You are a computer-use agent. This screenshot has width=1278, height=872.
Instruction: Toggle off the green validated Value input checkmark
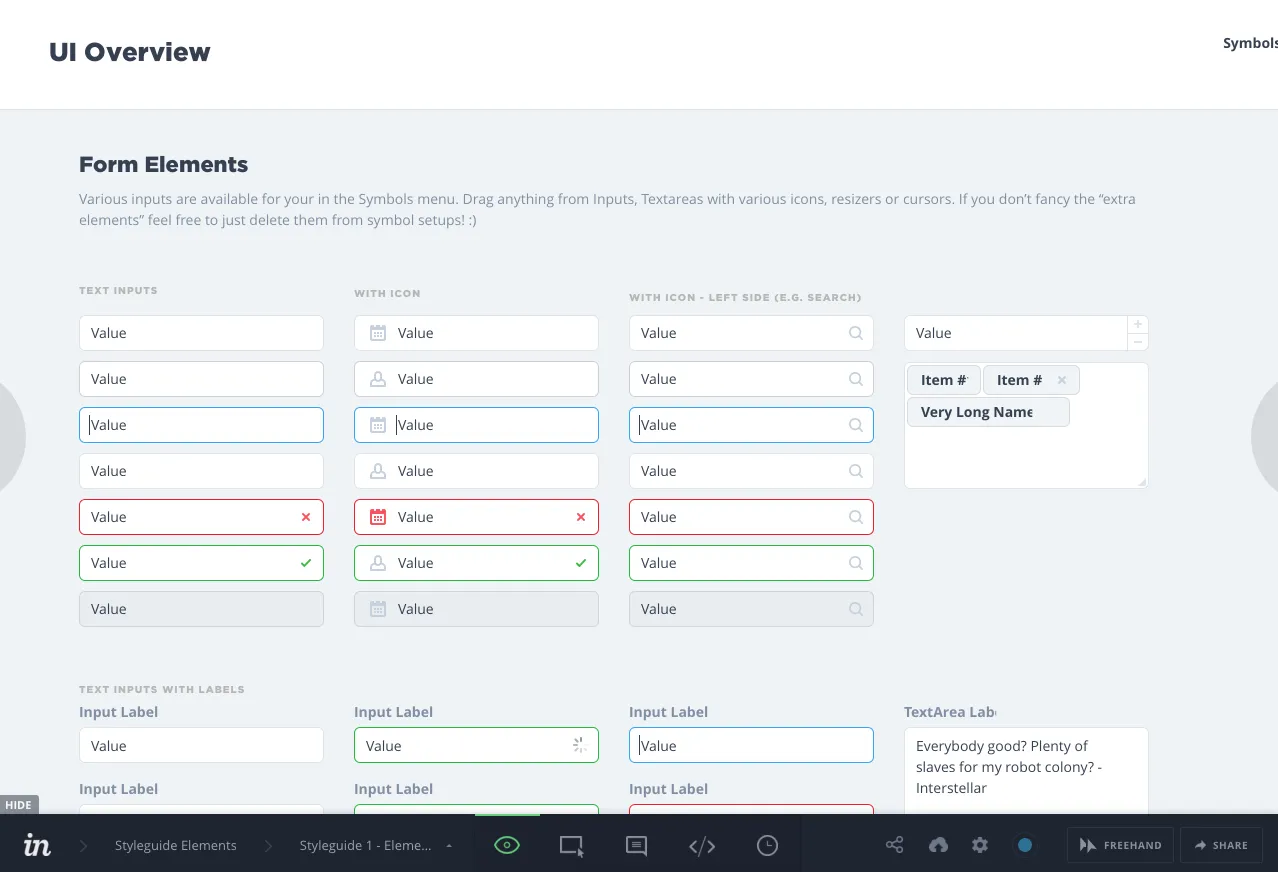(305, 562)
